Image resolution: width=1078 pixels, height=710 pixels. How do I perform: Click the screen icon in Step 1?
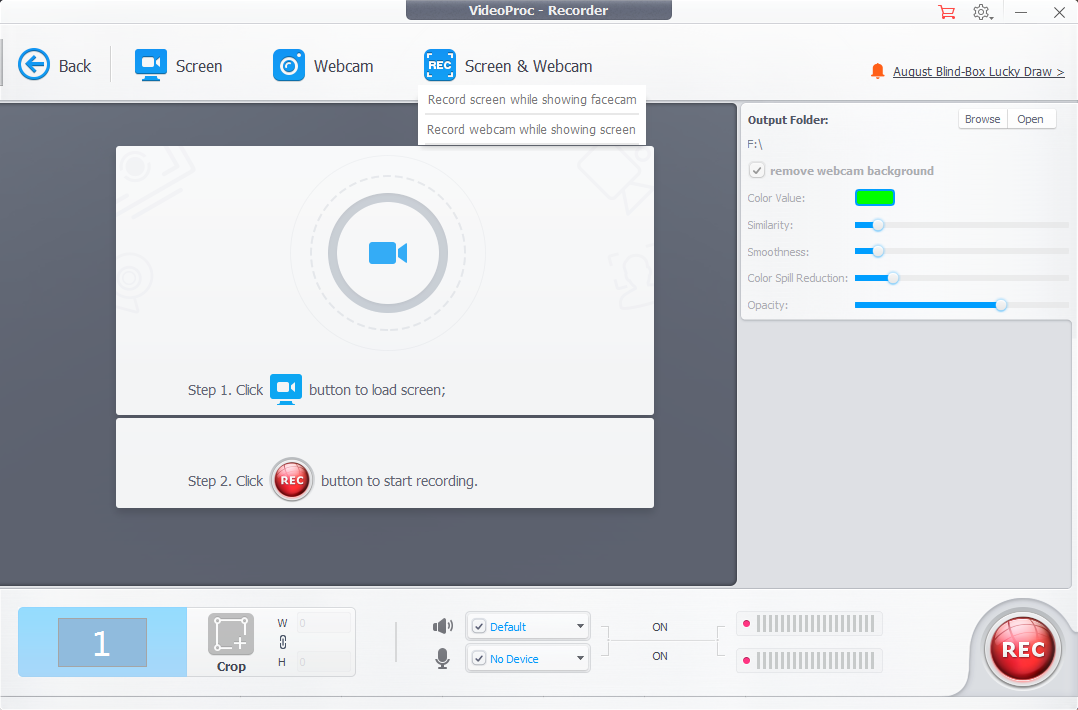point(286,389)
